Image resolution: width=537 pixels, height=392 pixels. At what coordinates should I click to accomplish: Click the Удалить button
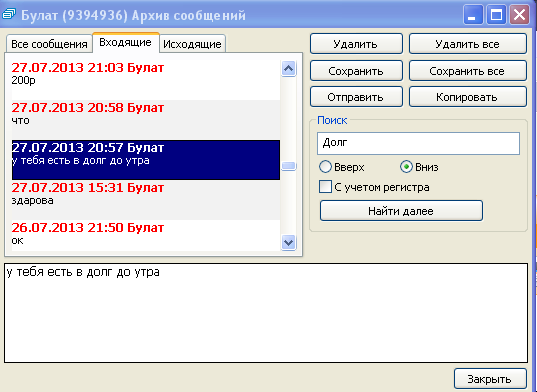tap(356, 44)
